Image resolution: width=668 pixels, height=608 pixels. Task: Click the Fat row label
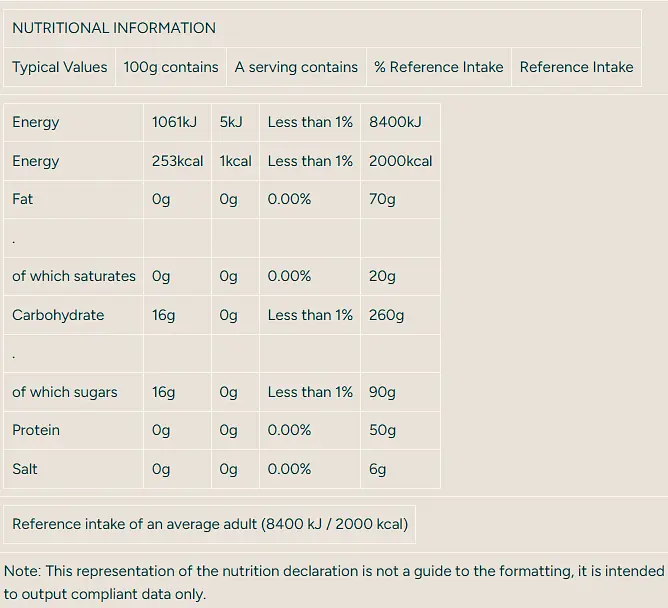click(23, 199)
